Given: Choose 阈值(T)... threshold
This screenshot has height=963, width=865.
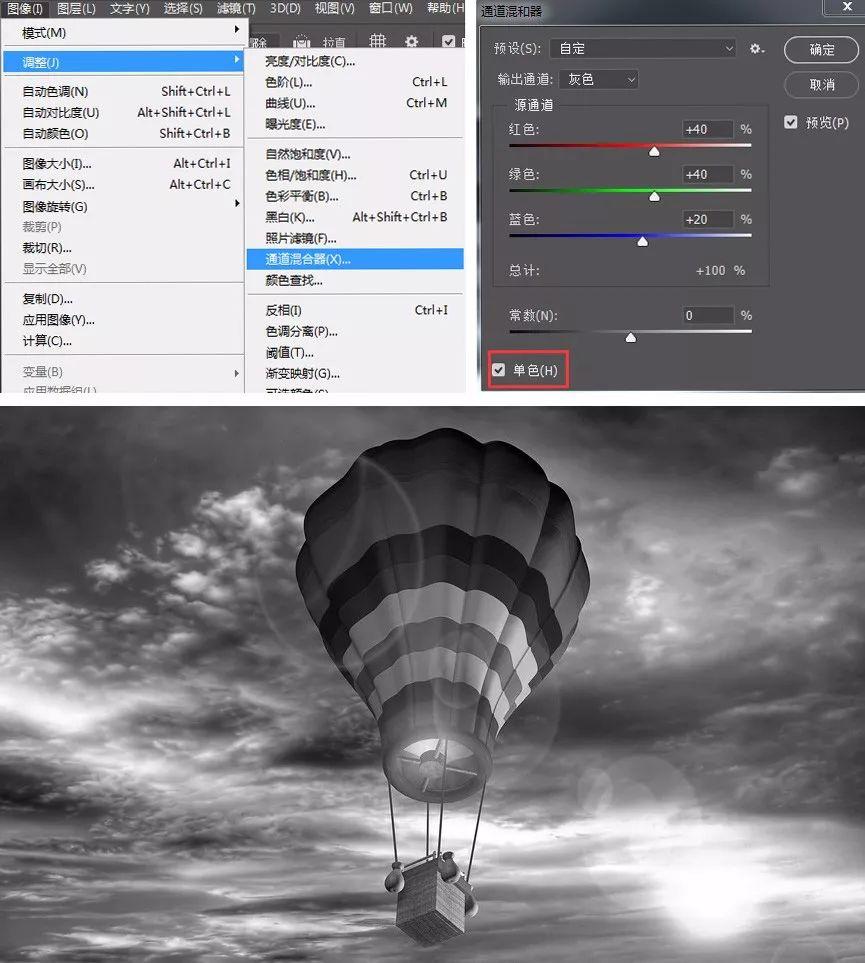Looking at the screenshot, I should coord(355,353).
